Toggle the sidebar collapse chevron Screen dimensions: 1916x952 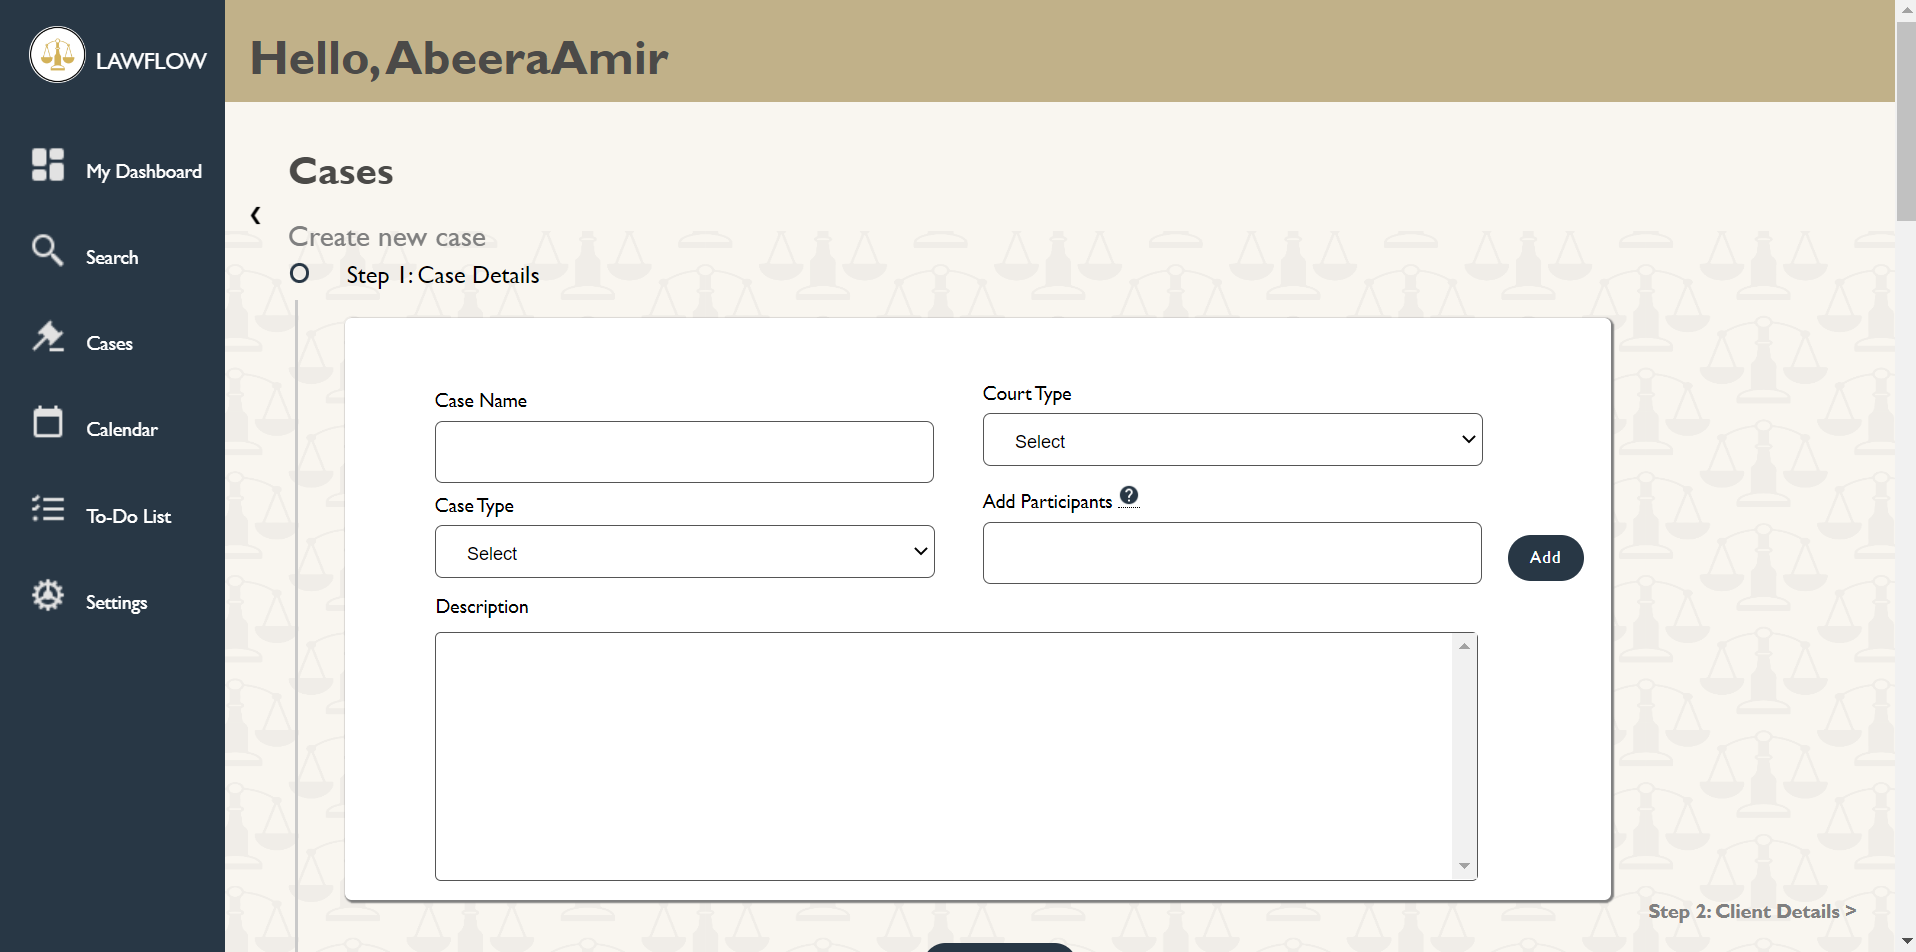pos(255,215)
